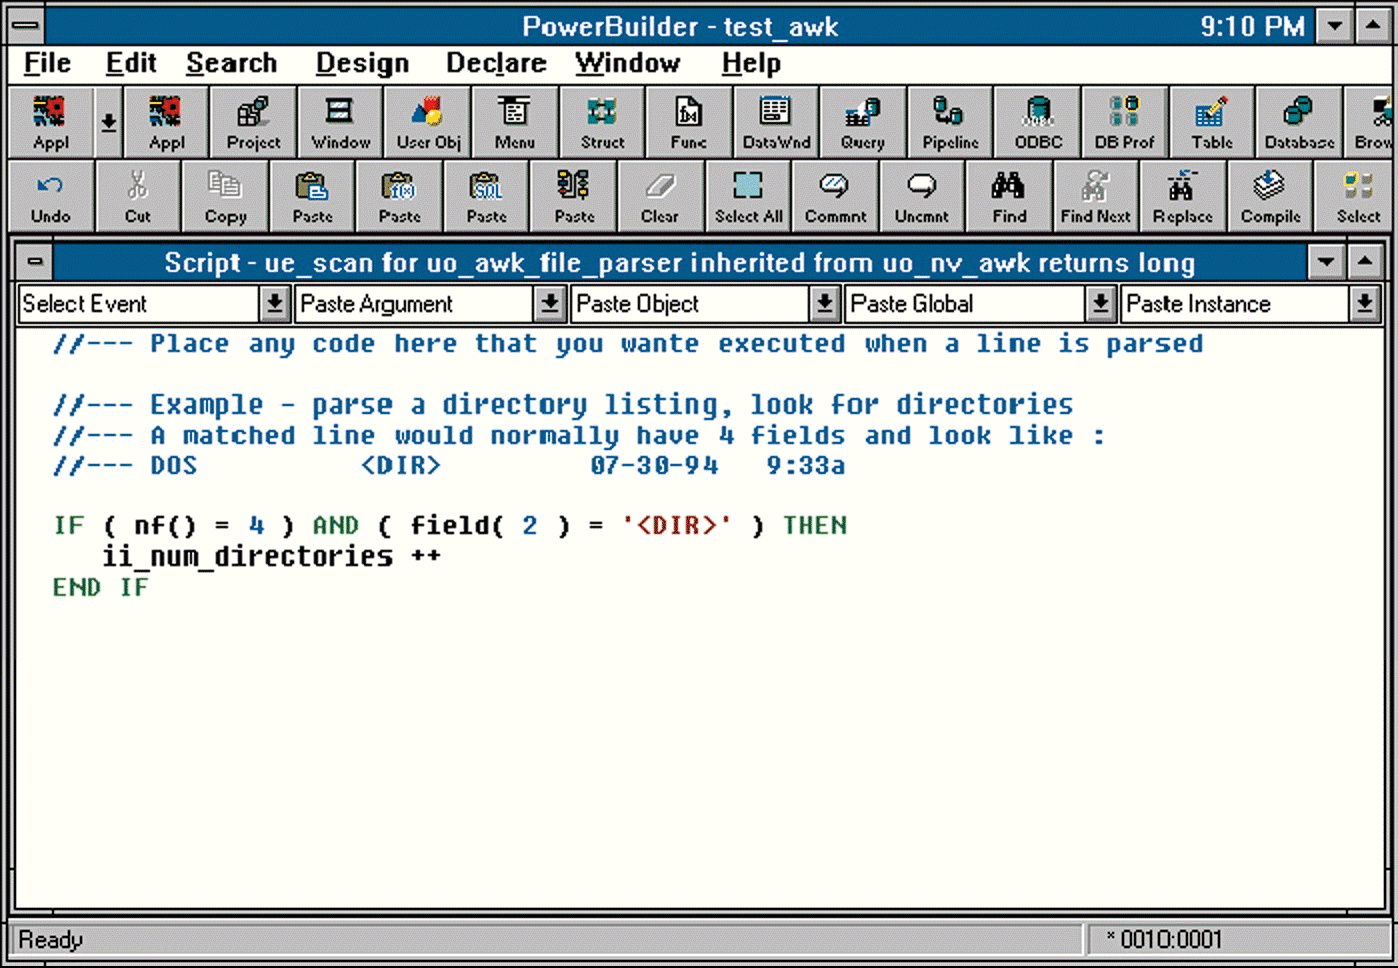This screenshot has height=968, width=1398.
Task: Open the Pipeline painter
Action: point(950,123)
